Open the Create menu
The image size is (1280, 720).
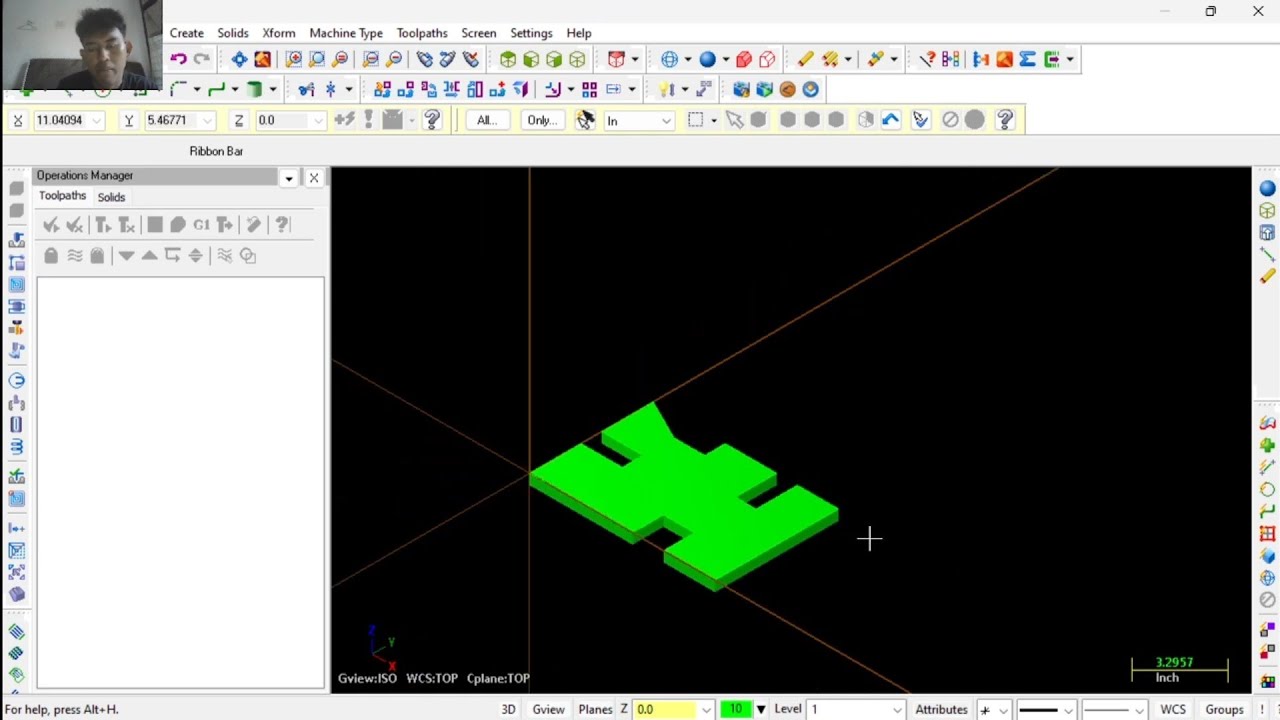pyautogui.click(x=187, y=33)
